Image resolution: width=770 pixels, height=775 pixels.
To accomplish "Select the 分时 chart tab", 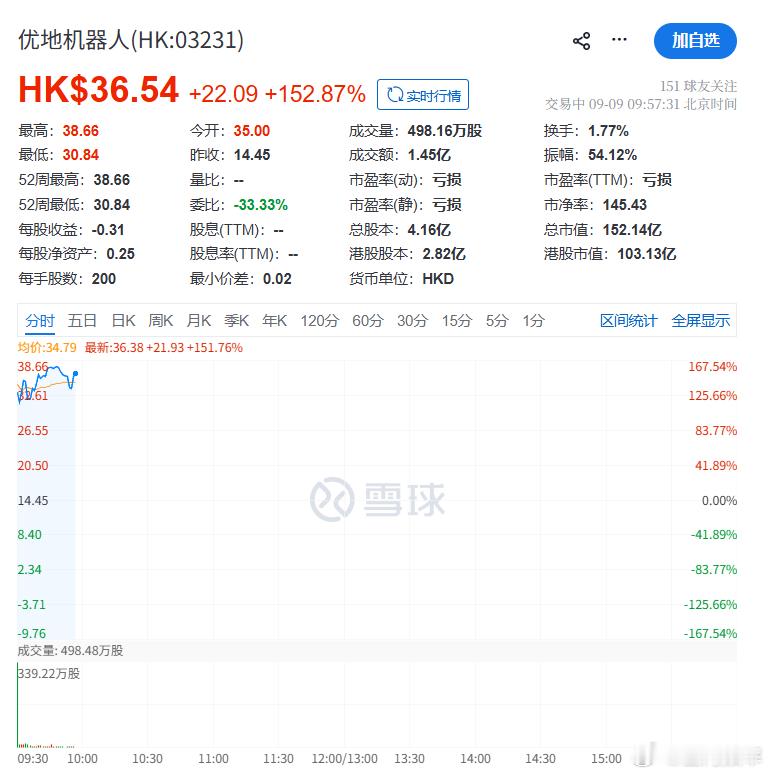I will click(40, 321).
